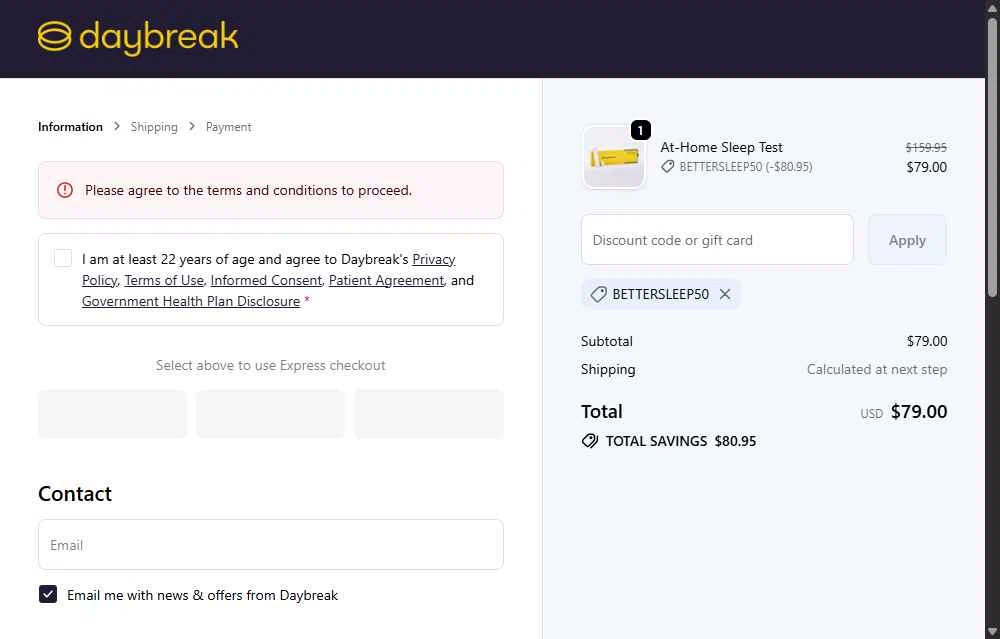Open the Informed Consent link

tap(266, 281)
